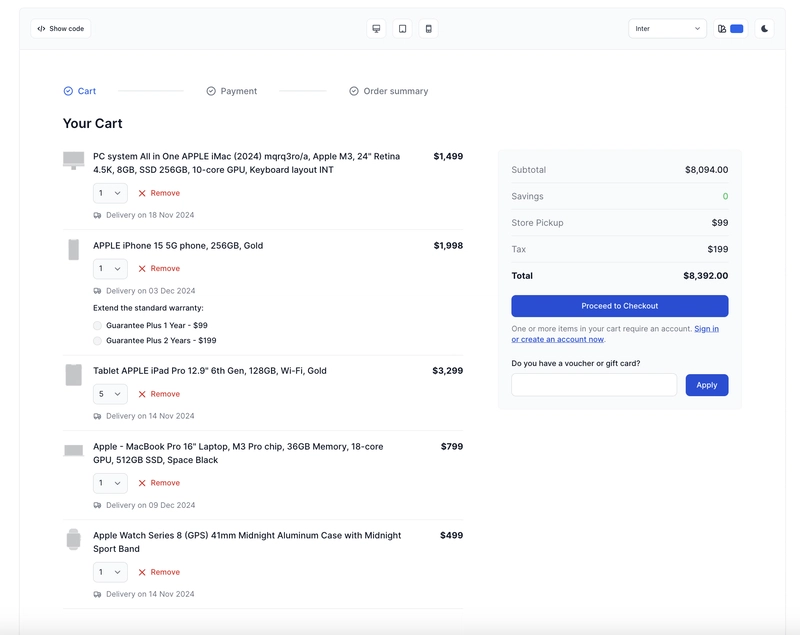The height and width of the screenshot is (635, 800).
Task: Remove the iMac from cart
Action: tap(159, 193)
